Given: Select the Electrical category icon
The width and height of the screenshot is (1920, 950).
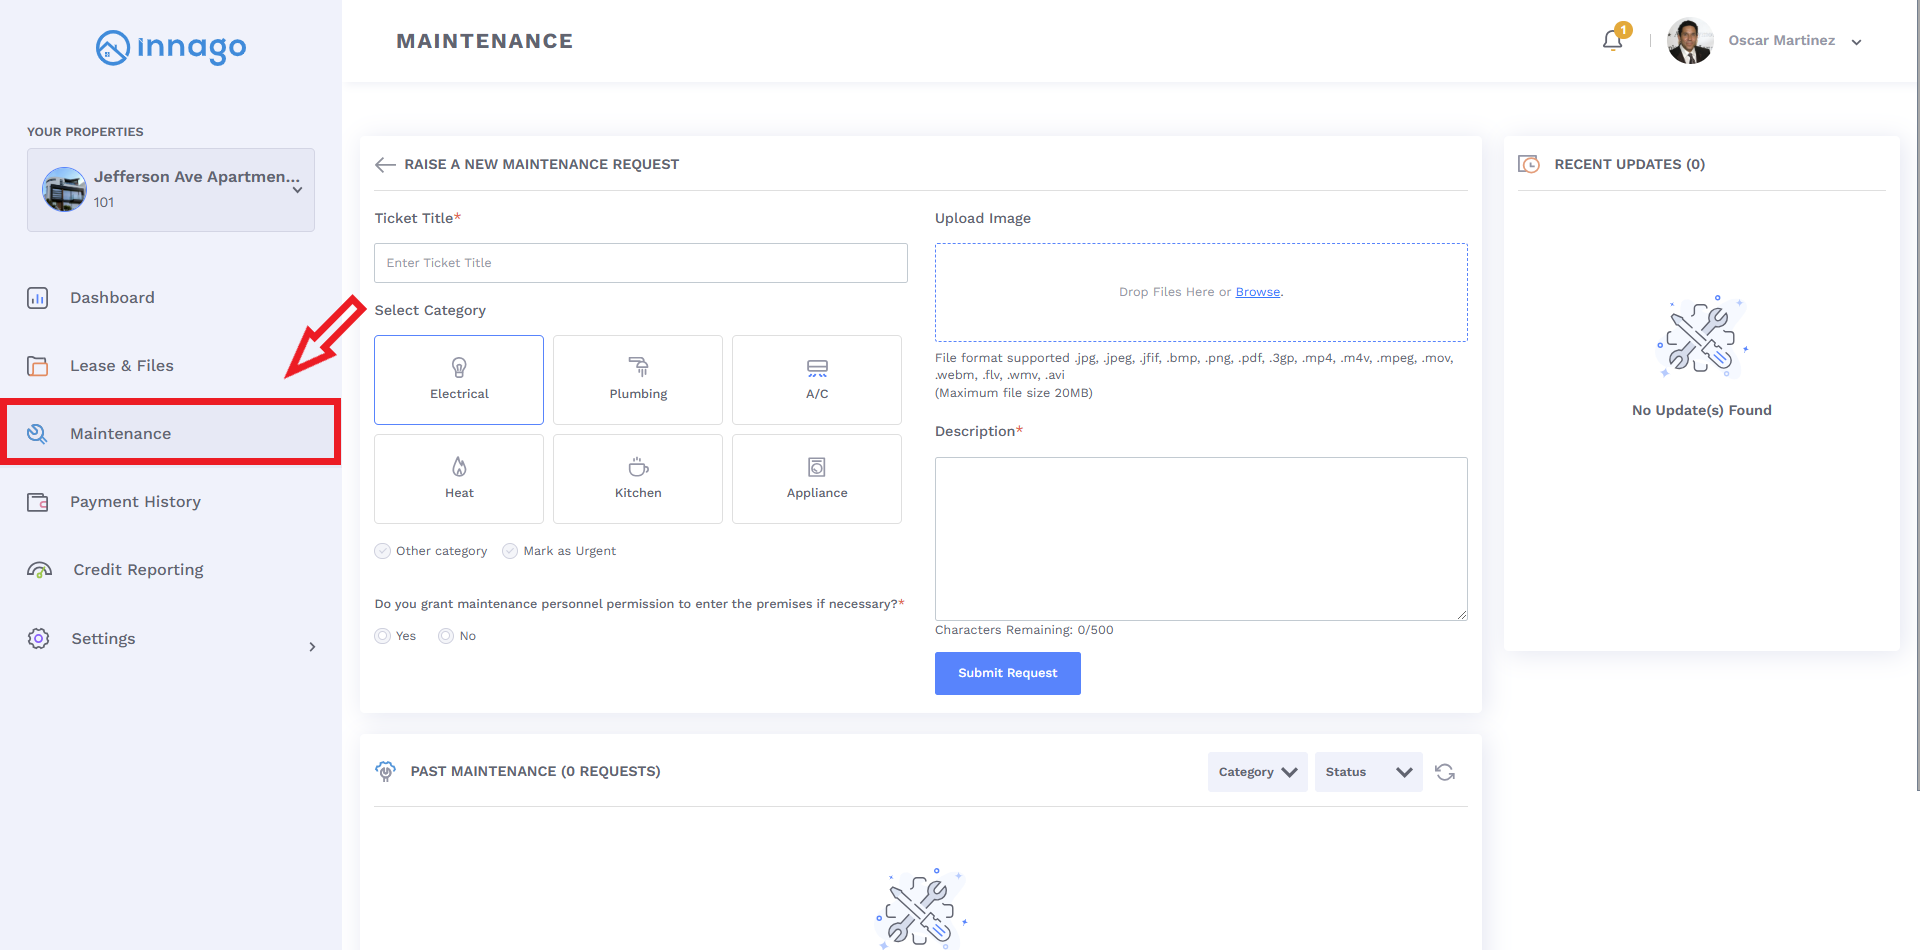Looking at the screenshot, I should (459, 368).
